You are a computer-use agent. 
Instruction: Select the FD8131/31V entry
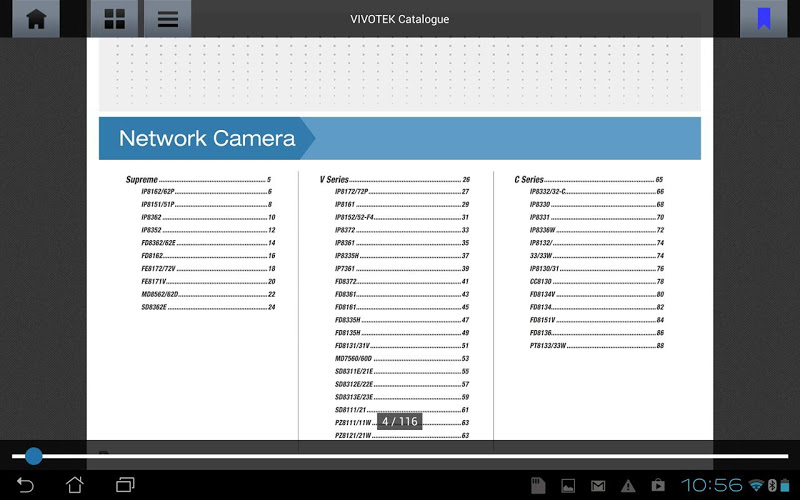[402, 345]
